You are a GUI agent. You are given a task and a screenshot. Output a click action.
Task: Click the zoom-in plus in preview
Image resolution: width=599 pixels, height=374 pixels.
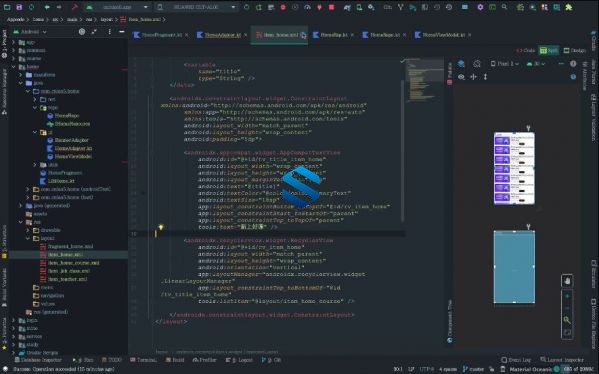[x=567, y=296]
